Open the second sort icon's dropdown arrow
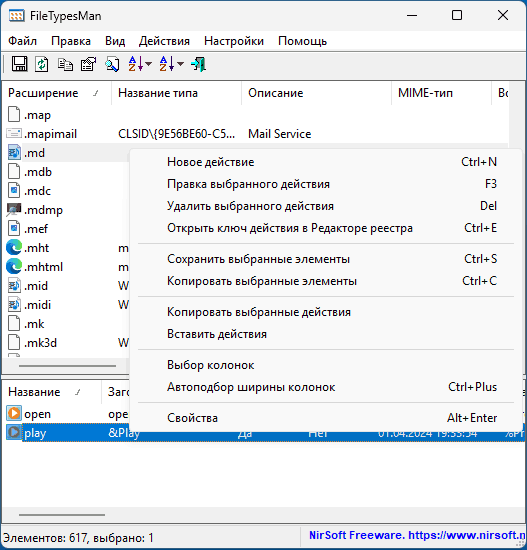 180,64
